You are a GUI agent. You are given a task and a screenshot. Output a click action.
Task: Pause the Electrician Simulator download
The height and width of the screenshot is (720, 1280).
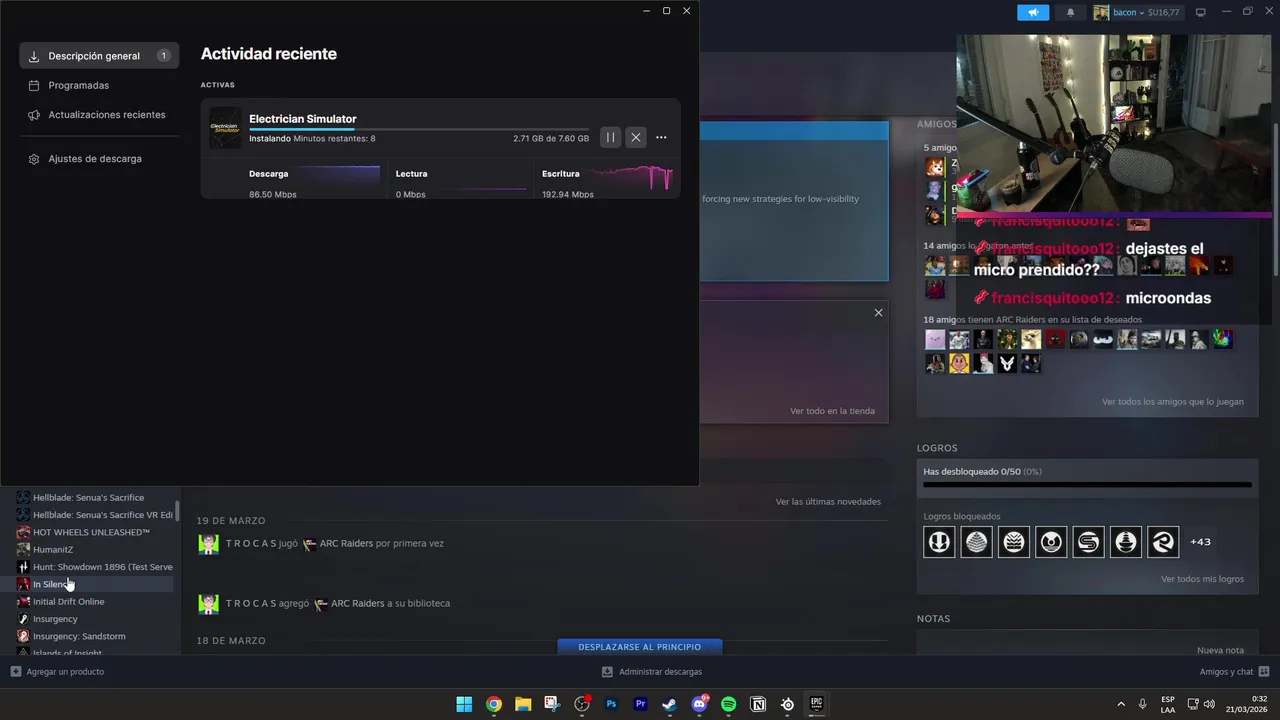click(610, 138)
